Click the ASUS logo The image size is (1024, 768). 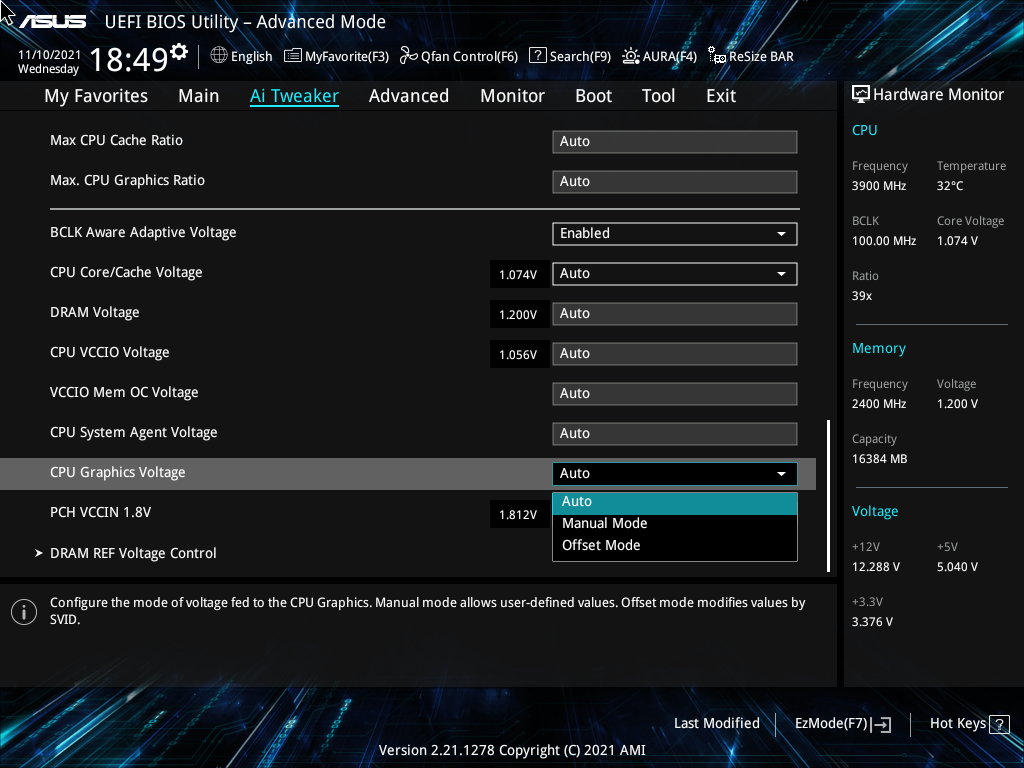(x=52, y=22)
